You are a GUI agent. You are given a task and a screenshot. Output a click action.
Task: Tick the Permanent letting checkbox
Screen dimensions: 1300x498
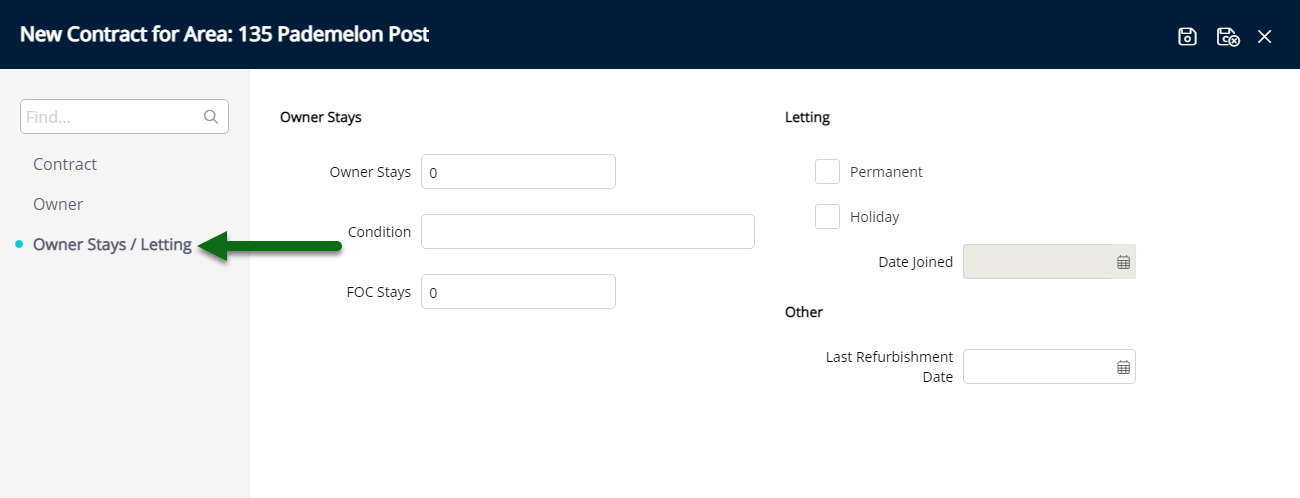827,172
